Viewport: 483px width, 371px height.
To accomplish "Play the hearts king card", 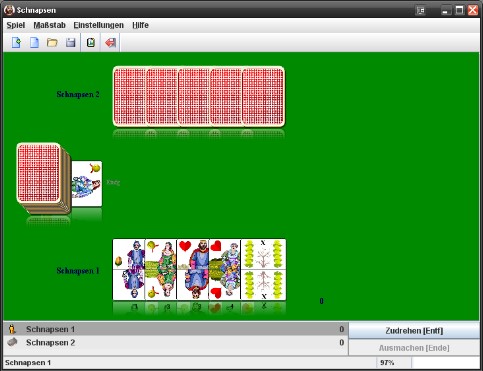I will (x=193, y=269).
